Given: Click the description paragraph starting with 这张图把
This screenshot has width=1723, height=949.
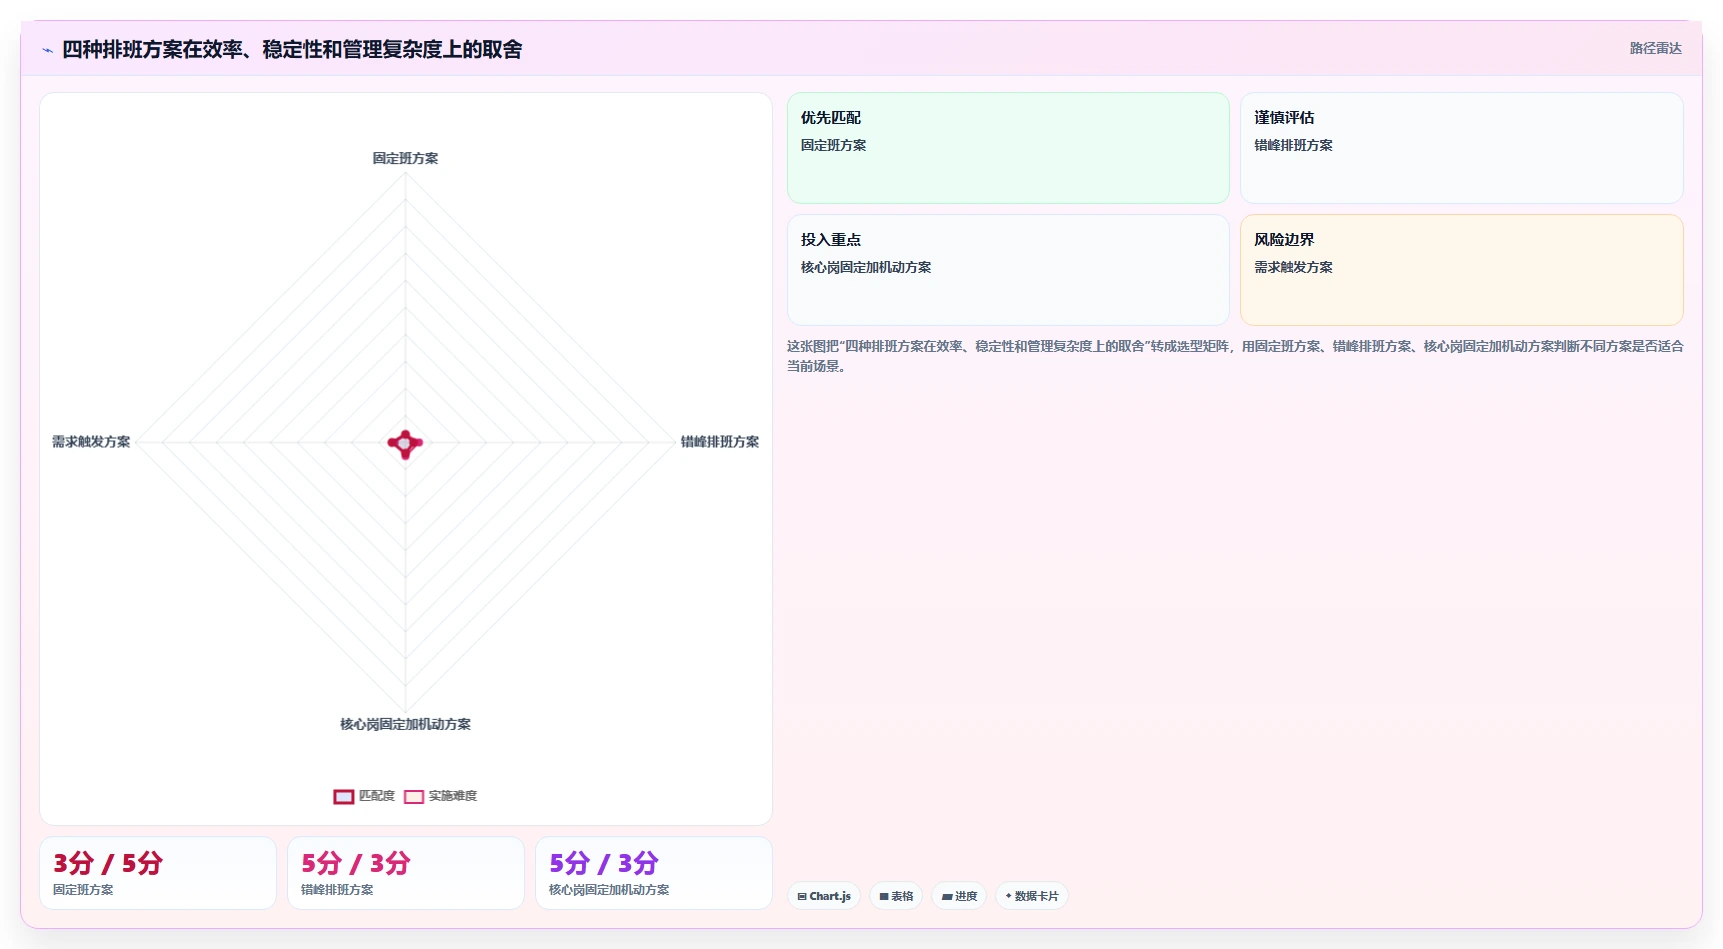Looking at the screenshot, I should (x=1235, y=356).
